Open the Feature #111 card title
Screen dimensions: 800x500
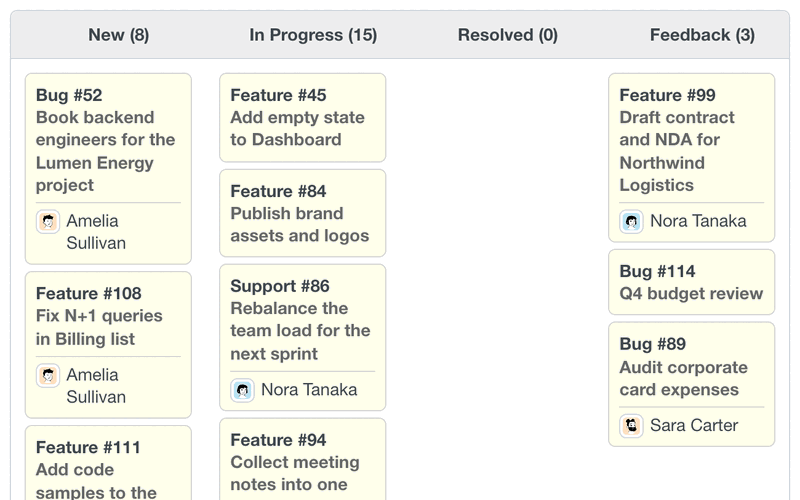tap(88, 447)
